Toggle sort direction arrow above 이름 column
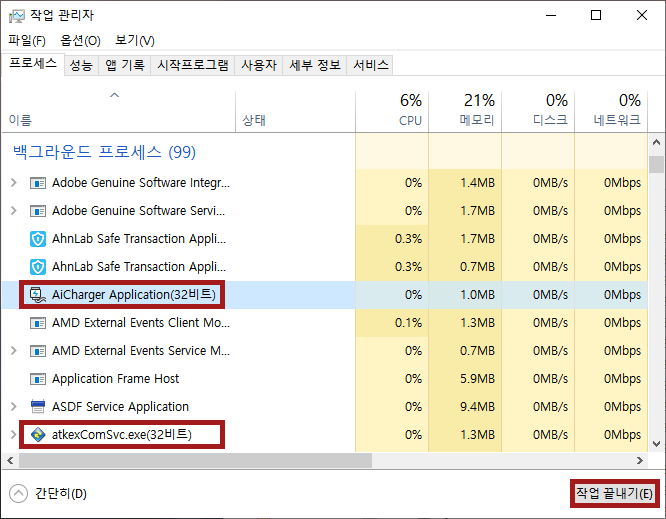The image size is (666, 519). click(x=115, y=95)
